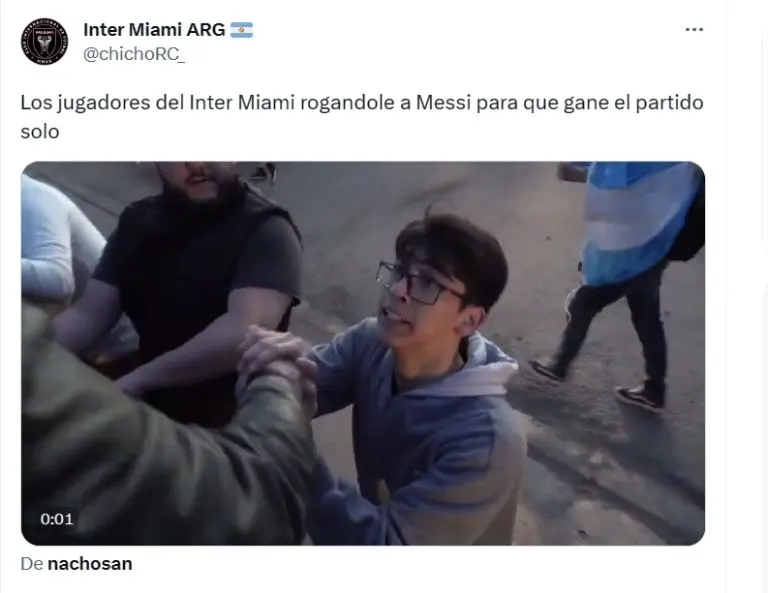Click the white-sleeved arm at video edge
Viewport: 768px width, 593px height.
point(56,240)
